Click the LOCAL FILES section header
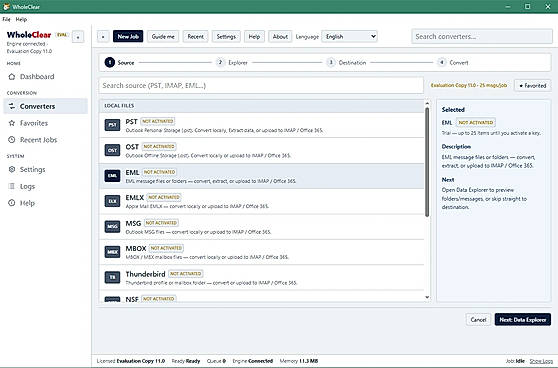The height and width of the screenshot is (368, 558). (x=261, y=106)
